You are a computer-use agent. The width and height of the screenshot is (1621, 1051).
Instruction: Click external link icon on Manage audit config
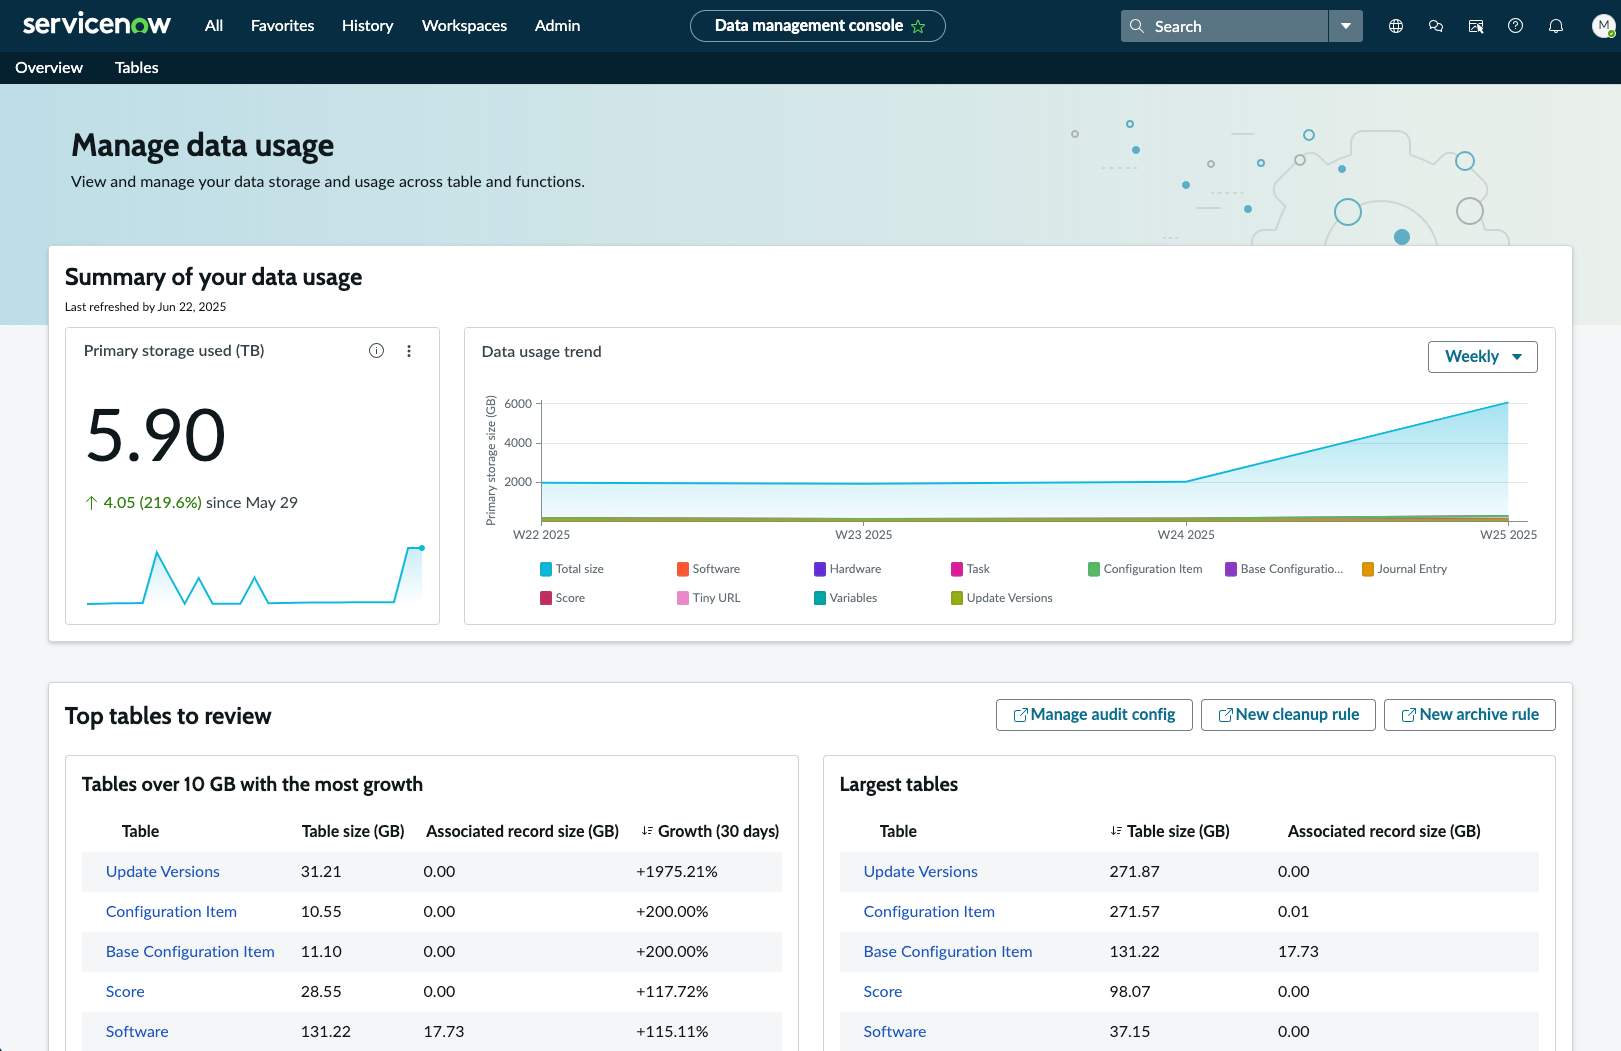click(1021, 715)
